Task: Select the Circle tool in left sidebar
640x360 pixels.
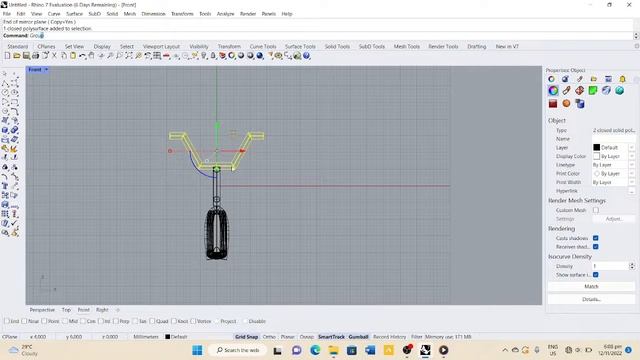Action: point(5,93)
